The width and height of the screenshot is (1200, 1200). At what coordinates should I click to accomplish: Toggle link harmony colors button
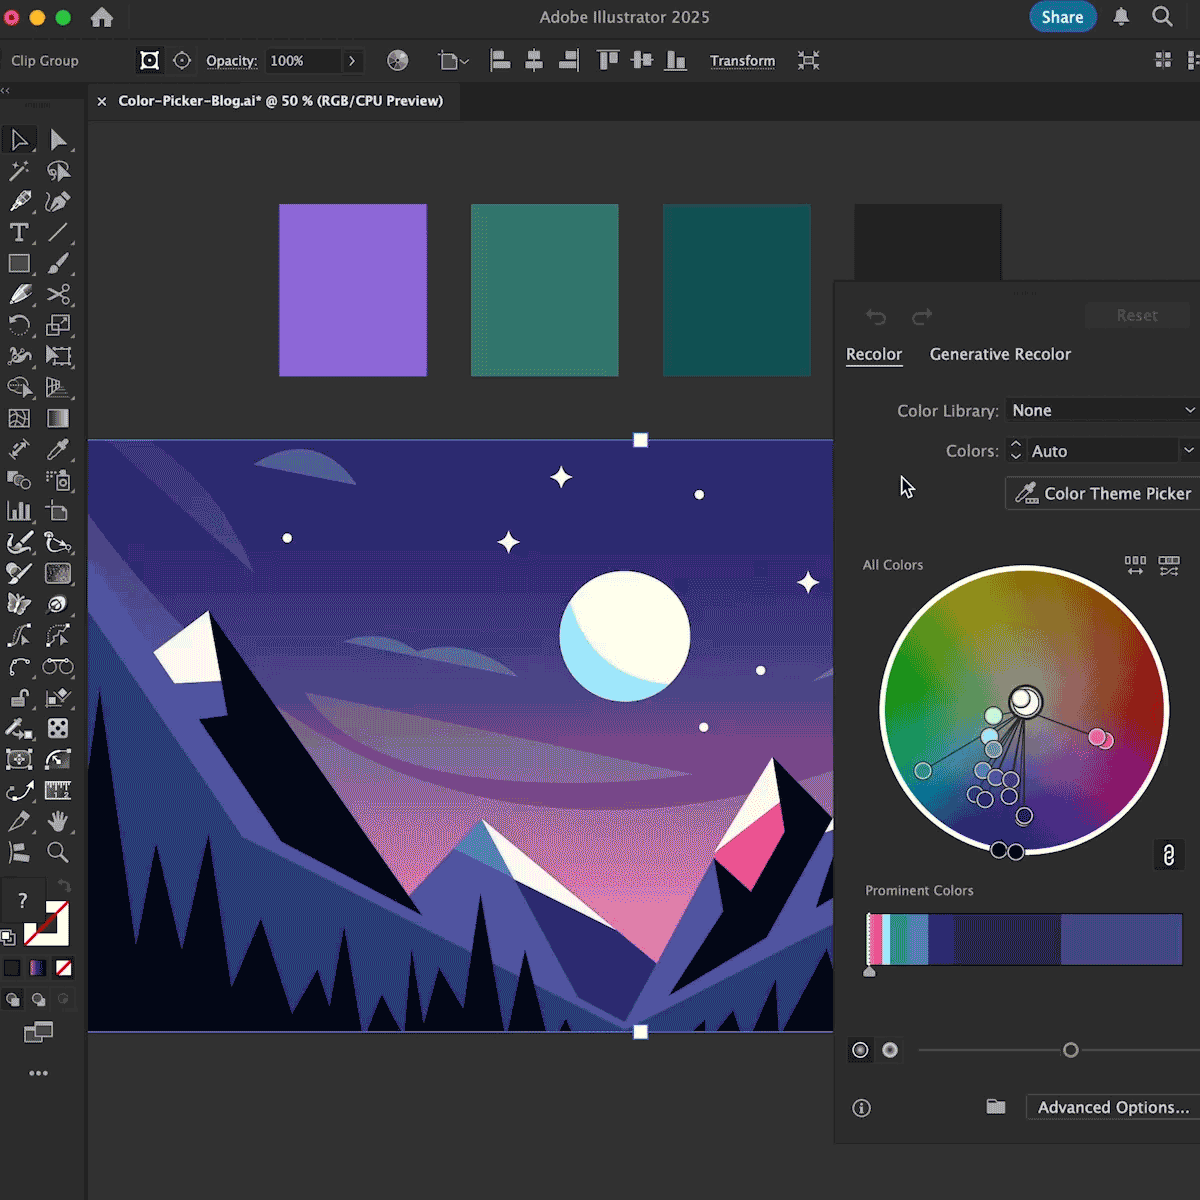(x=1168, y=855)
